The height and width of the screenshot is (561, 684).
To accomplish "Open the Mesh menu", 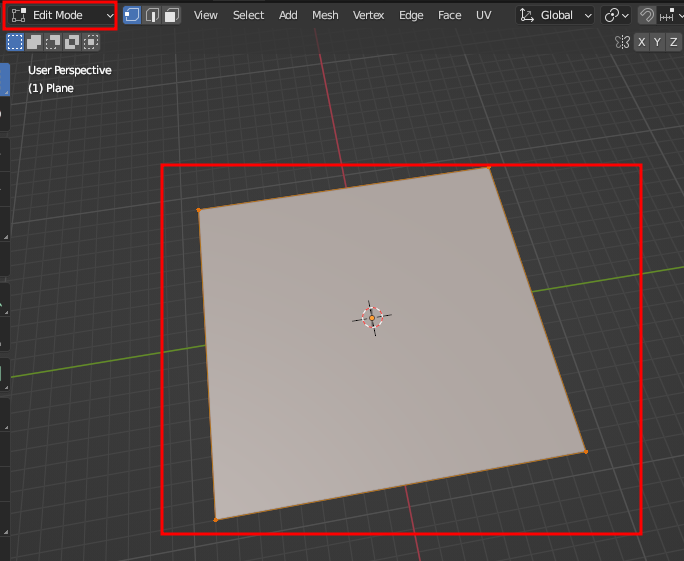I will [x=325, y=15].
